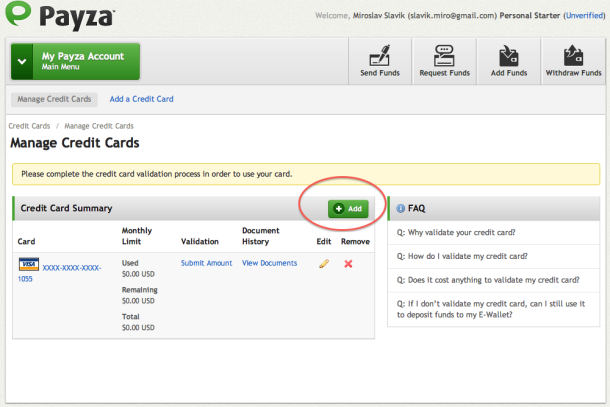The height and width of the screenshot is (407, 610).
Task: Click the Validation column header
Action: click(x=200, y=242)
